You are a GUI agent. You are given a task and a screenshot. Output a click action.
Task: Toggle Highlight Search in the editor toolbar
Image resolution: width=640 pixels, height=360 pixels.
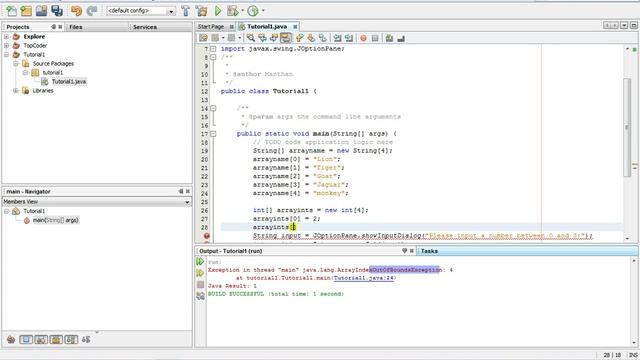(x=286, y=38)
